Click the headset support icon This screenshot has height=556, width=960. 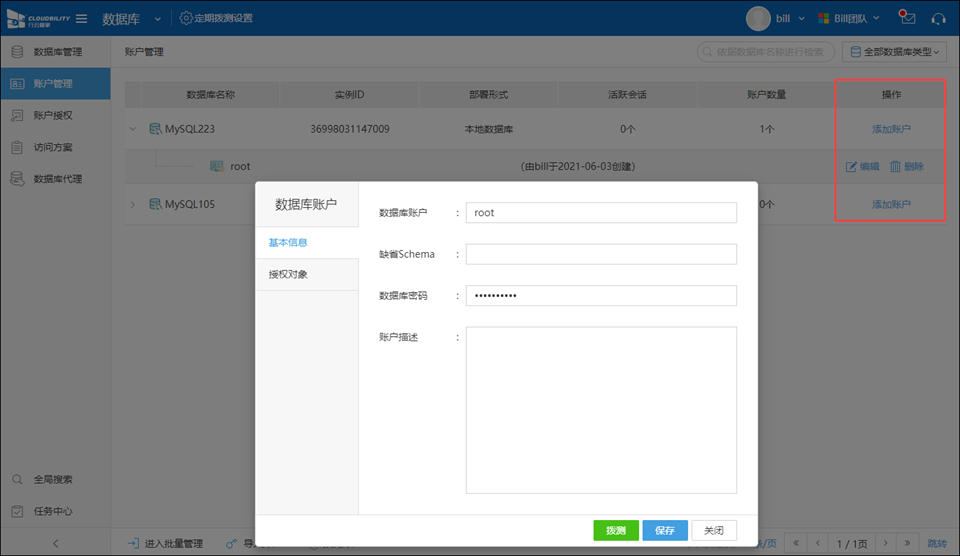pyautogui.click(x=938, y=18)
